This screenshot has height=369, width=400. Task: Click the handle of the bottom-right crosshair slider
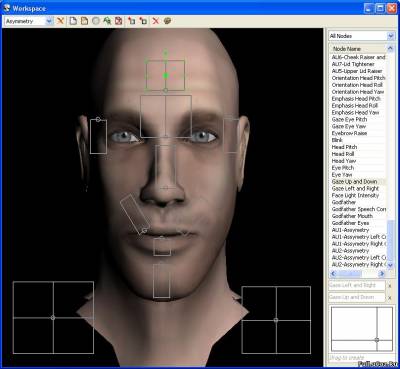pos(276,320)
